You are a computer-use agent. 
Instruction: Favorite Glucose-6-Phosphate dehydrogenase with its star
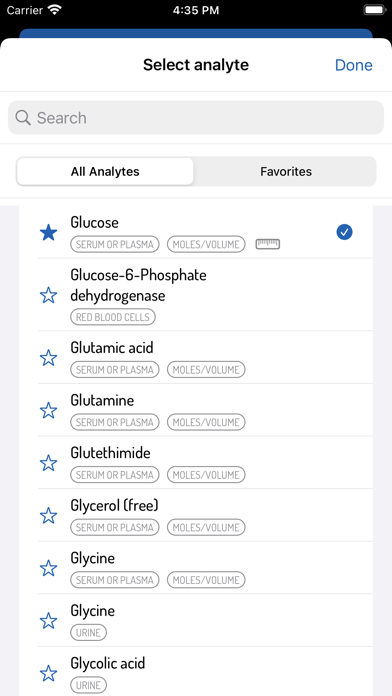click(x=48, y=295)
